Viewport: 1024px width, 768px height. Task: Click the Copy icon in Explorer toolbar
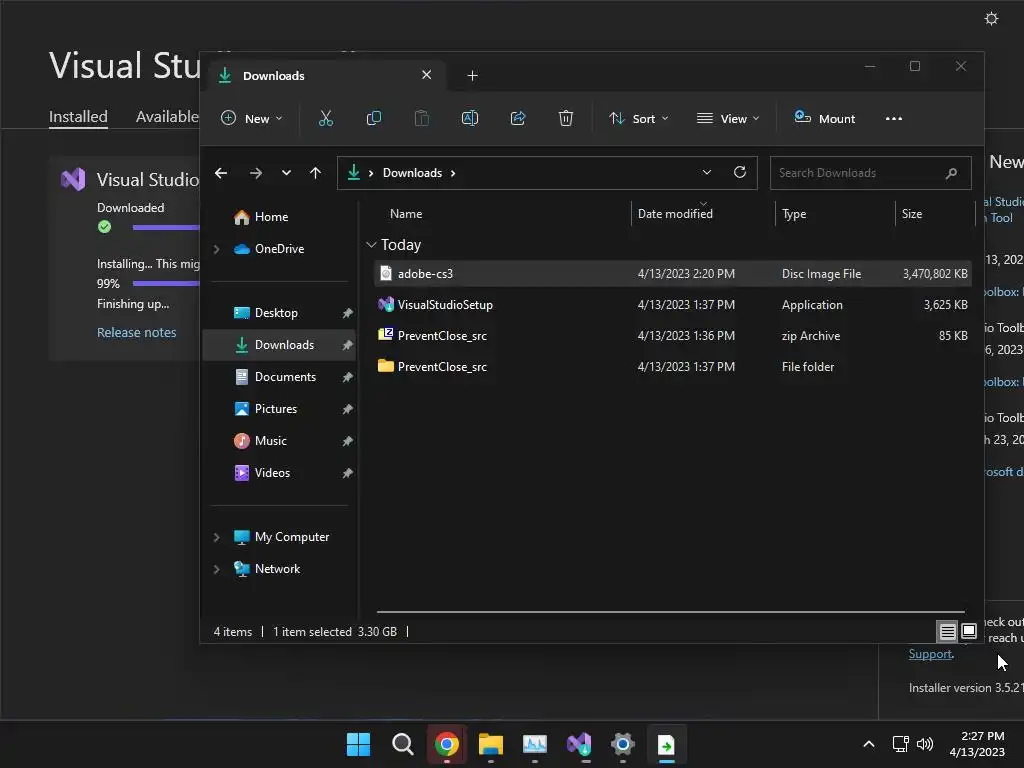coord(374,118)
